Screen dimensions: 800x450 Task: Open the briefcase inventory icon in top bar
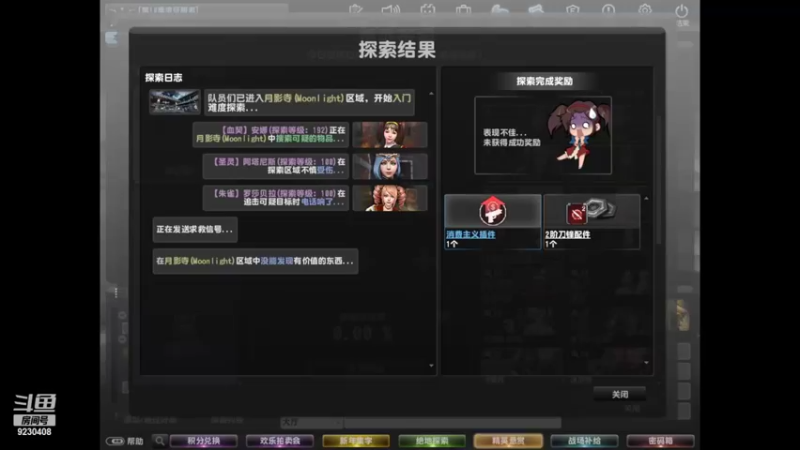(x=463, y=10)
